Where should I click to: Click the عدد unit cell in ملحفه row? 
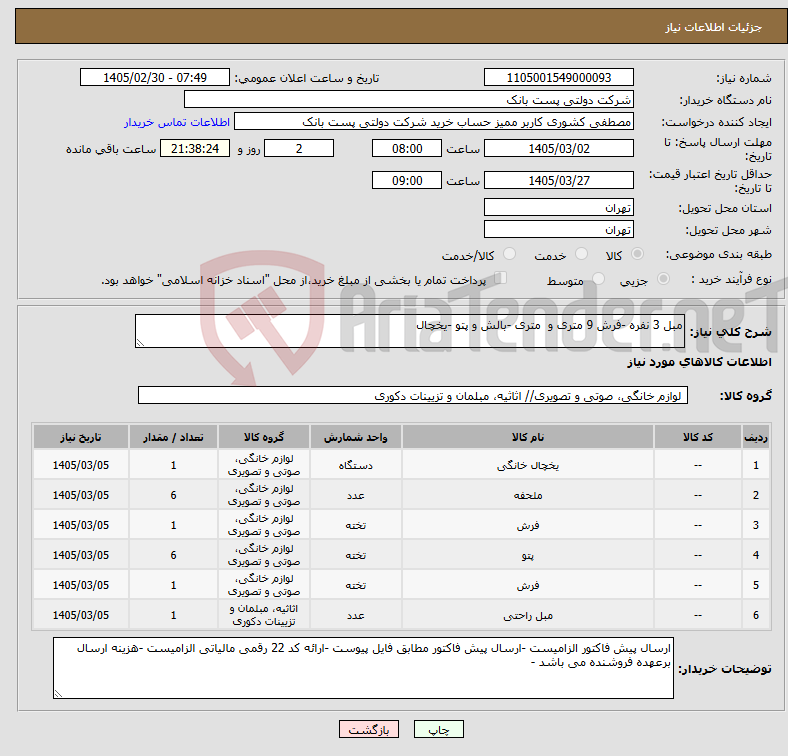tap(355, 496)
